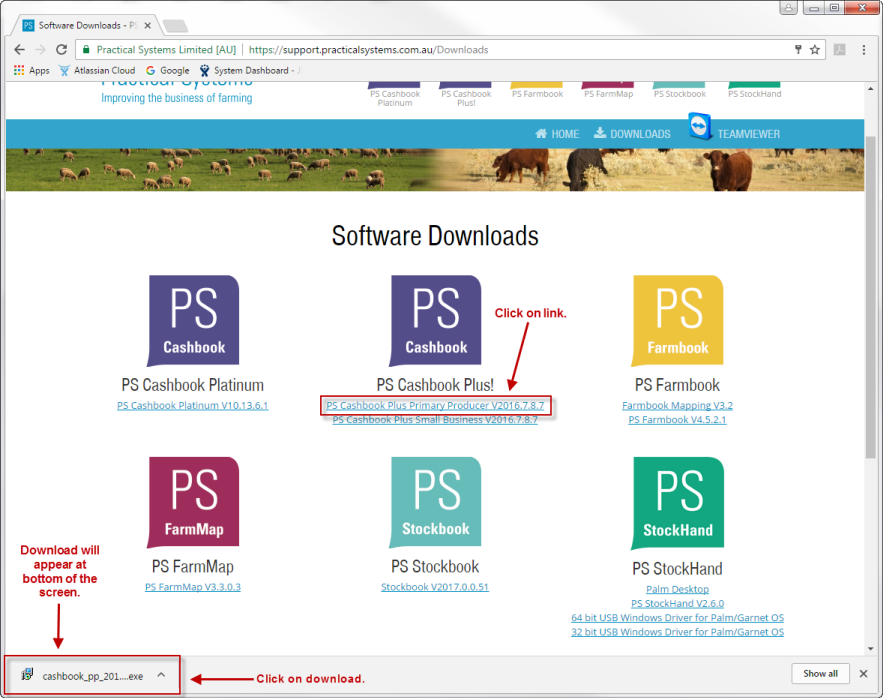Get the 32 bit USB Windows Driver link

[677, 632]
